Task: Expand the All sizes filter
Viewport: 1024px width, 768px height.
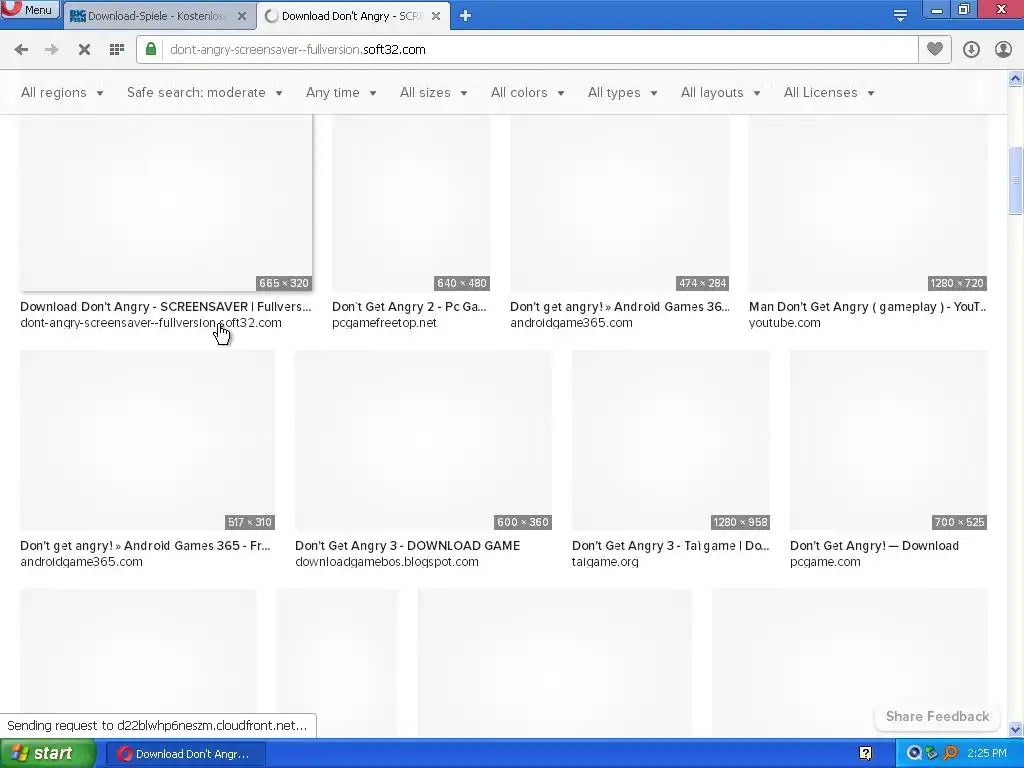Action: coord(434,93)
